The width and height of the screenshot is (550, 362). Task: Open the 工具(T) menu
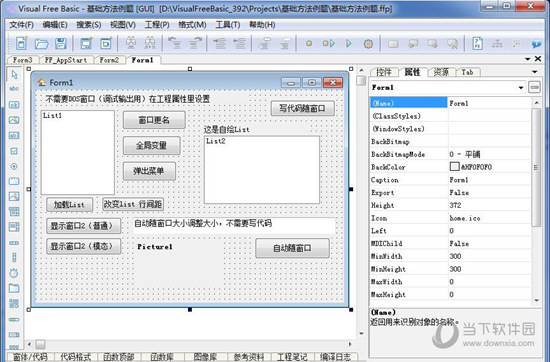(x=228, y=25)
